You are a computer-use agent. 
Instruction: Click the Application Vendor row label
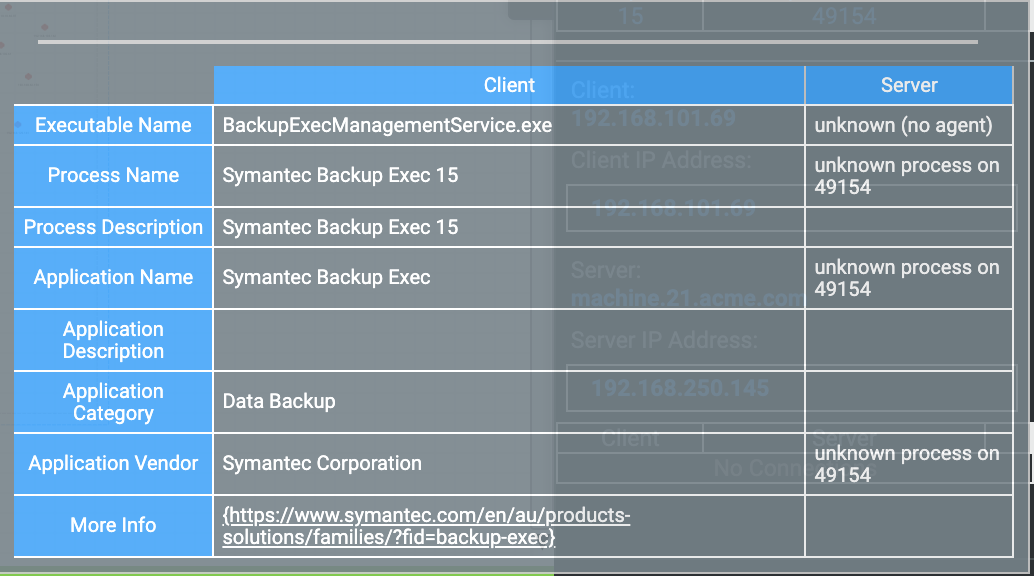pyautogui.click(x=113, y=463)
